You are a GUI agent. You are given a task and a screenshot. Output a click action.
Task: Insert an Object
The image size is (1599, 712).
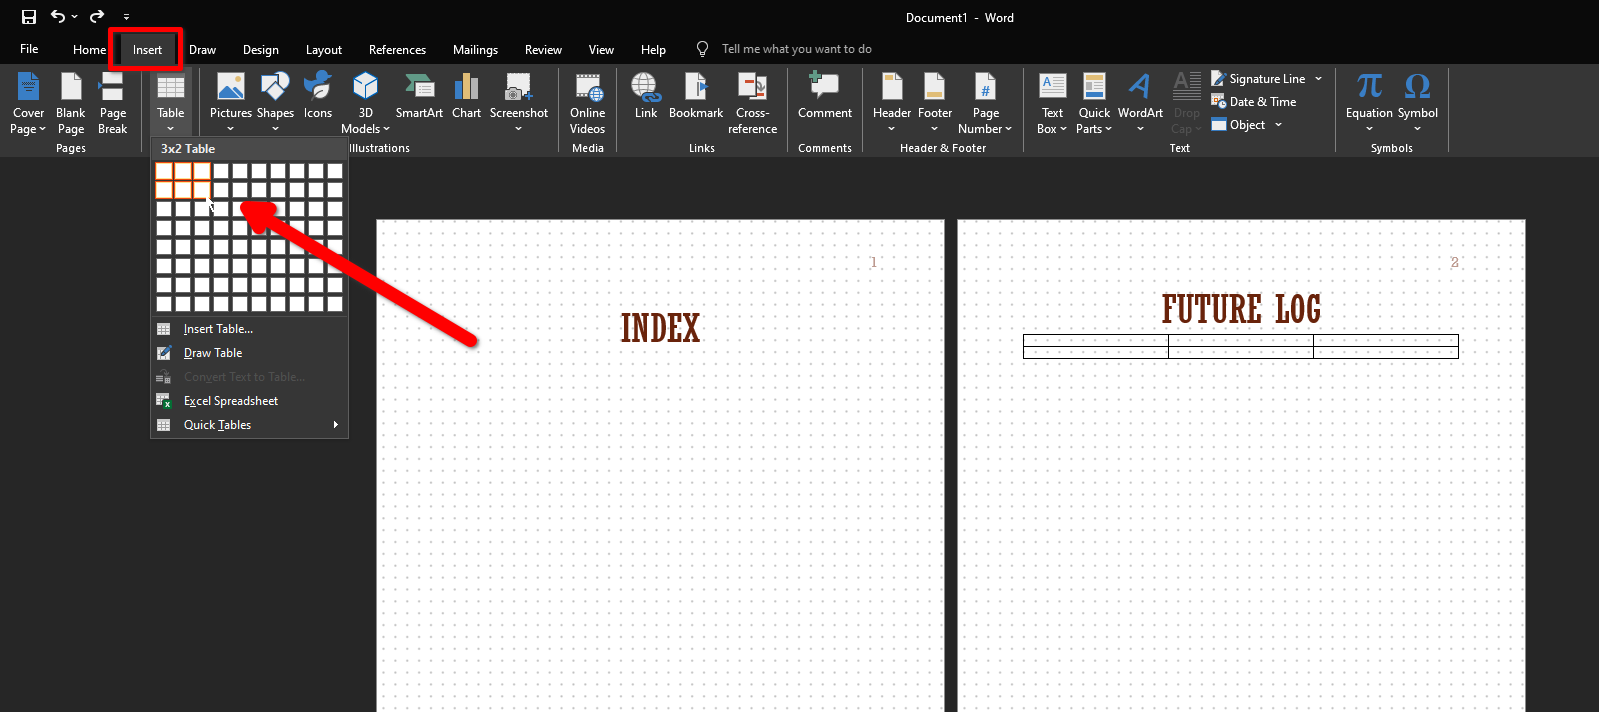click(x=1239, y=125)
